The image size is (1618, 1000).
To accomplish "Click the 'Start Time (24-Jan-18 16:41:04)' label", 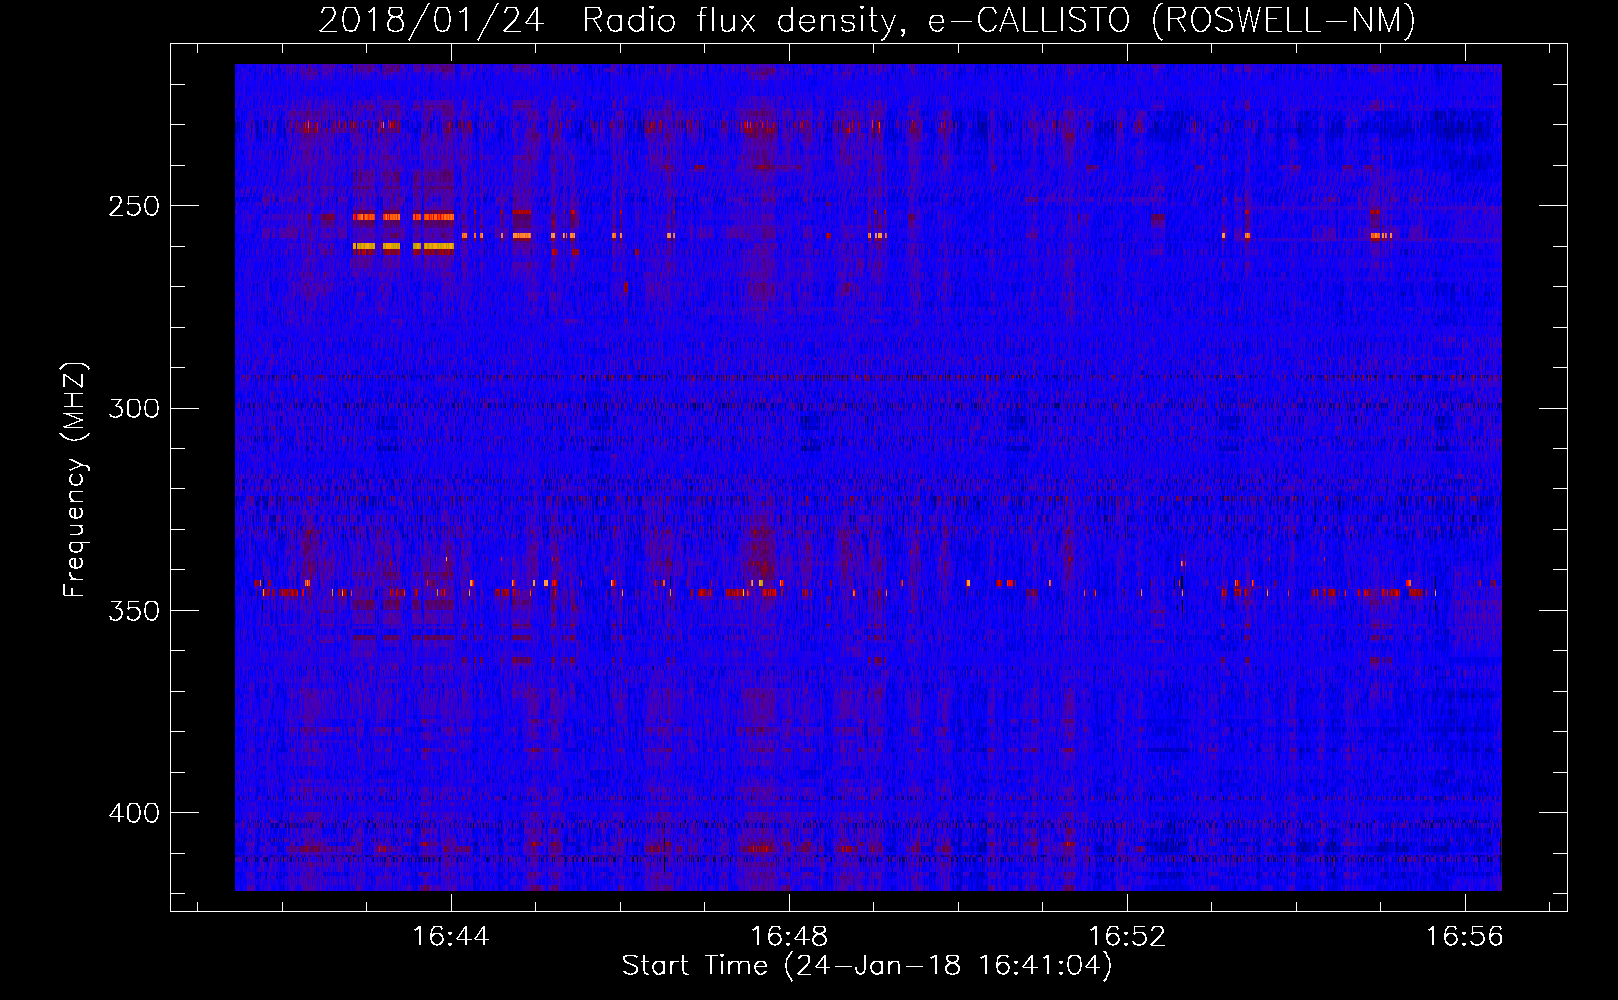I will (x=867, y=966).
